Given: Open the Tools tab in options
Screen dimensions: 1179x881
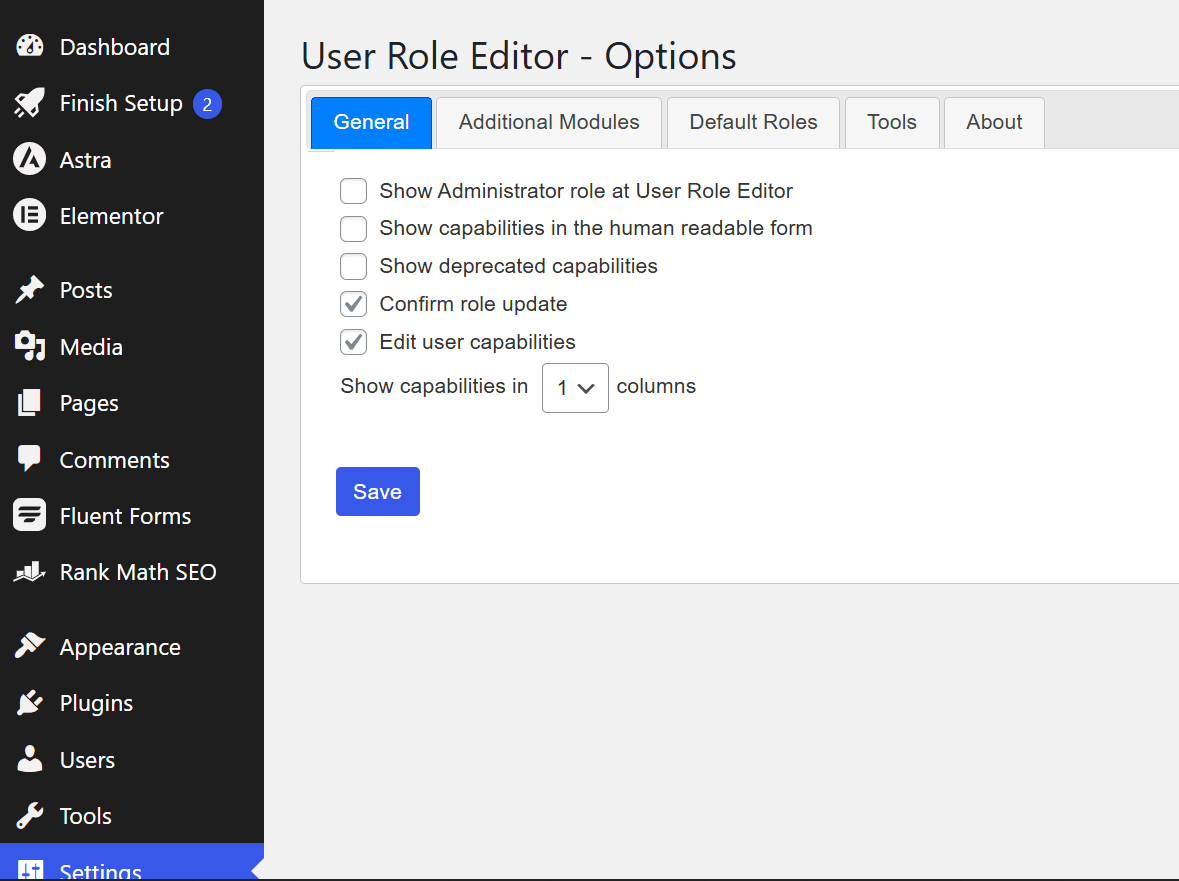Looking at the screenshot, I should [x=892, y=123].
